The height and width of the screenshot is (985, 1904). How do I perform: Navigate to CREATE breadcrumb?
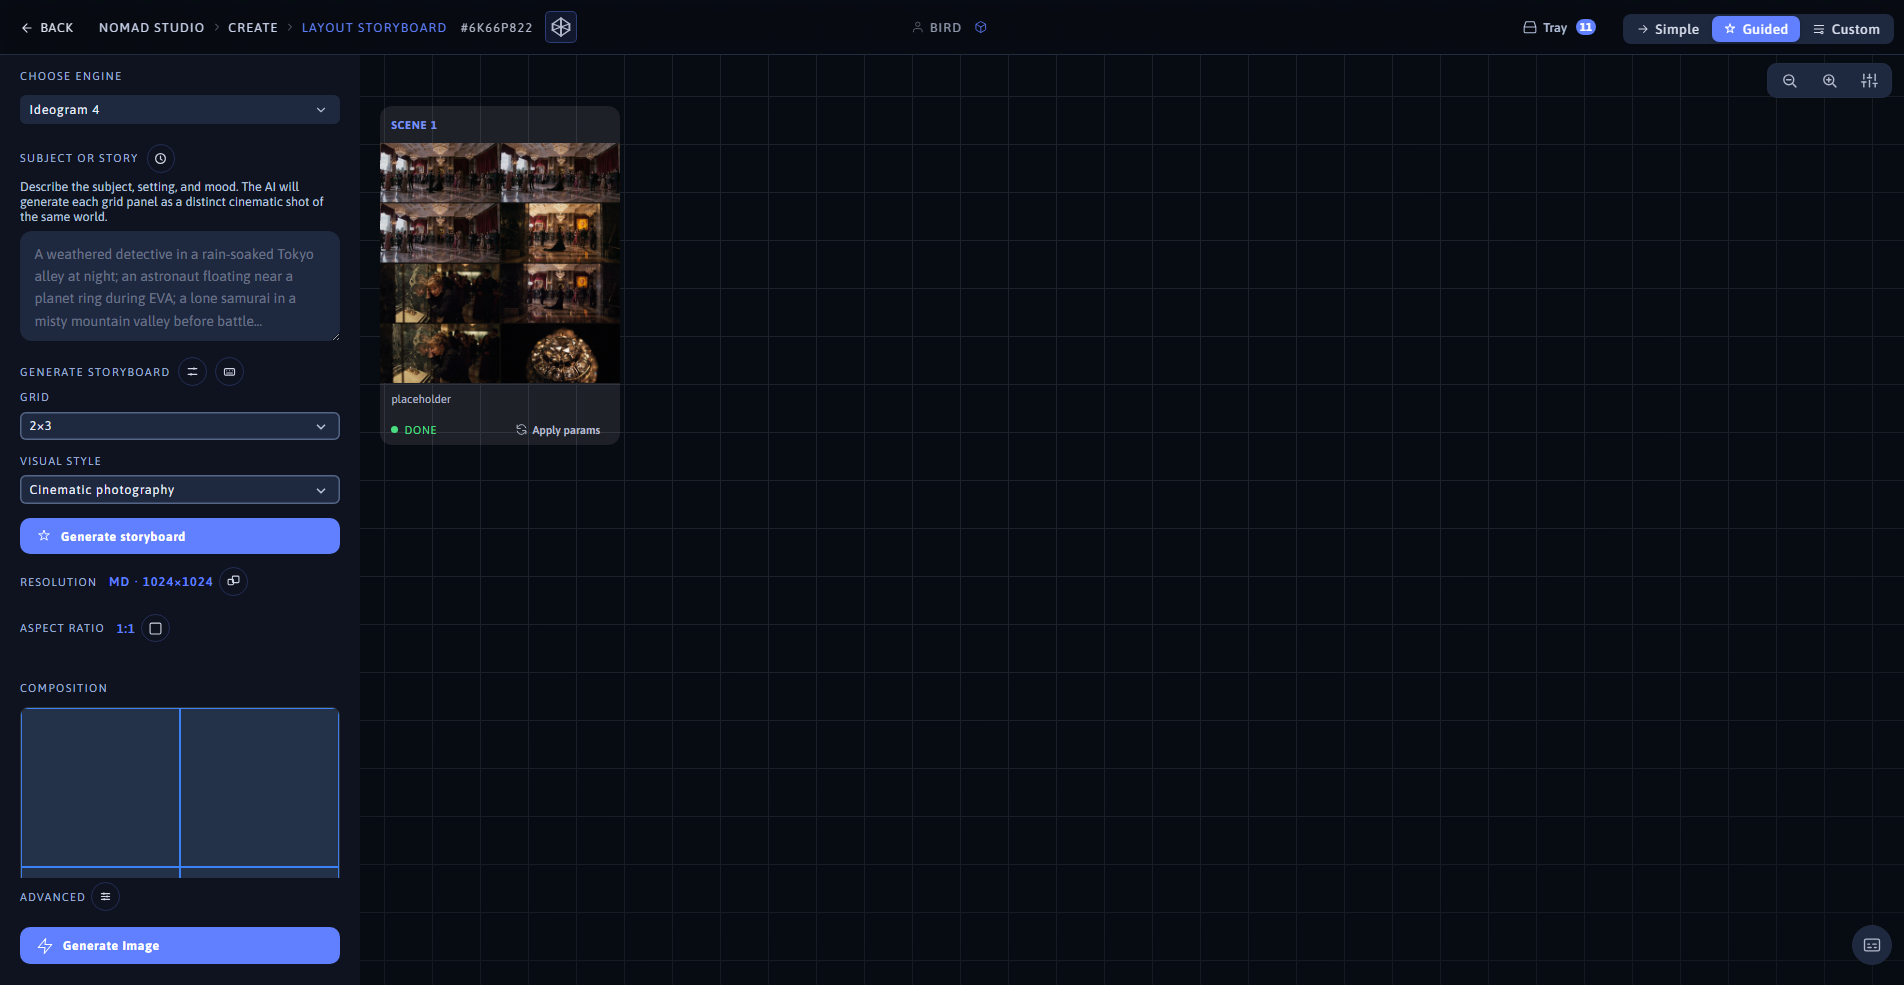253,28
